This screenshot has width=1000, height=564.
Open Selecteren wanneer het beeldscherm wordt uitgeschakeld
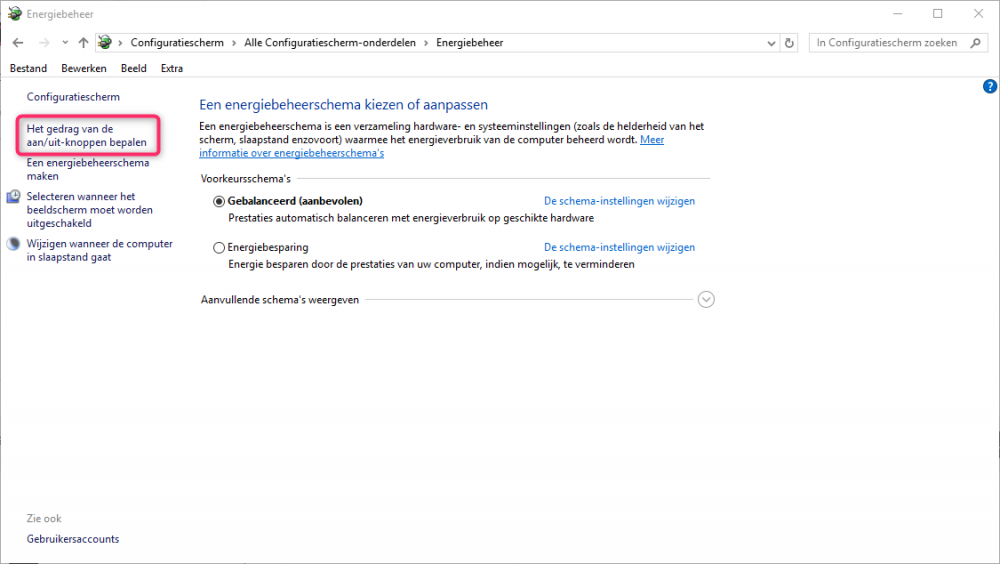[x=89, y=210]
